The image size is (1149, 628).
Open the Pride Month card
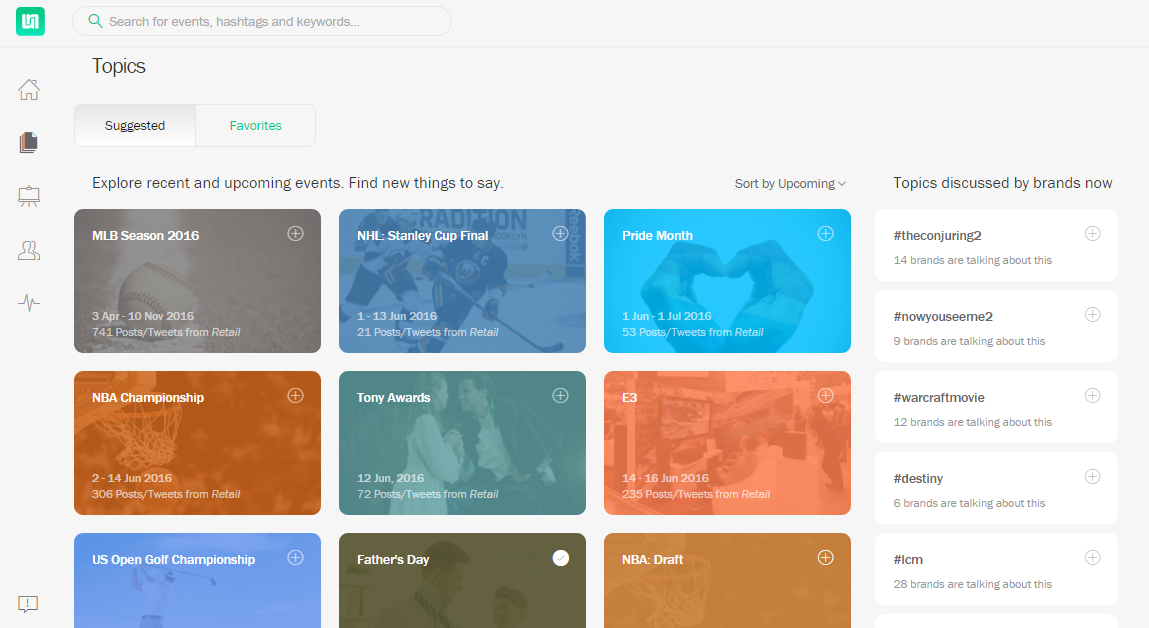pos(727,281)
